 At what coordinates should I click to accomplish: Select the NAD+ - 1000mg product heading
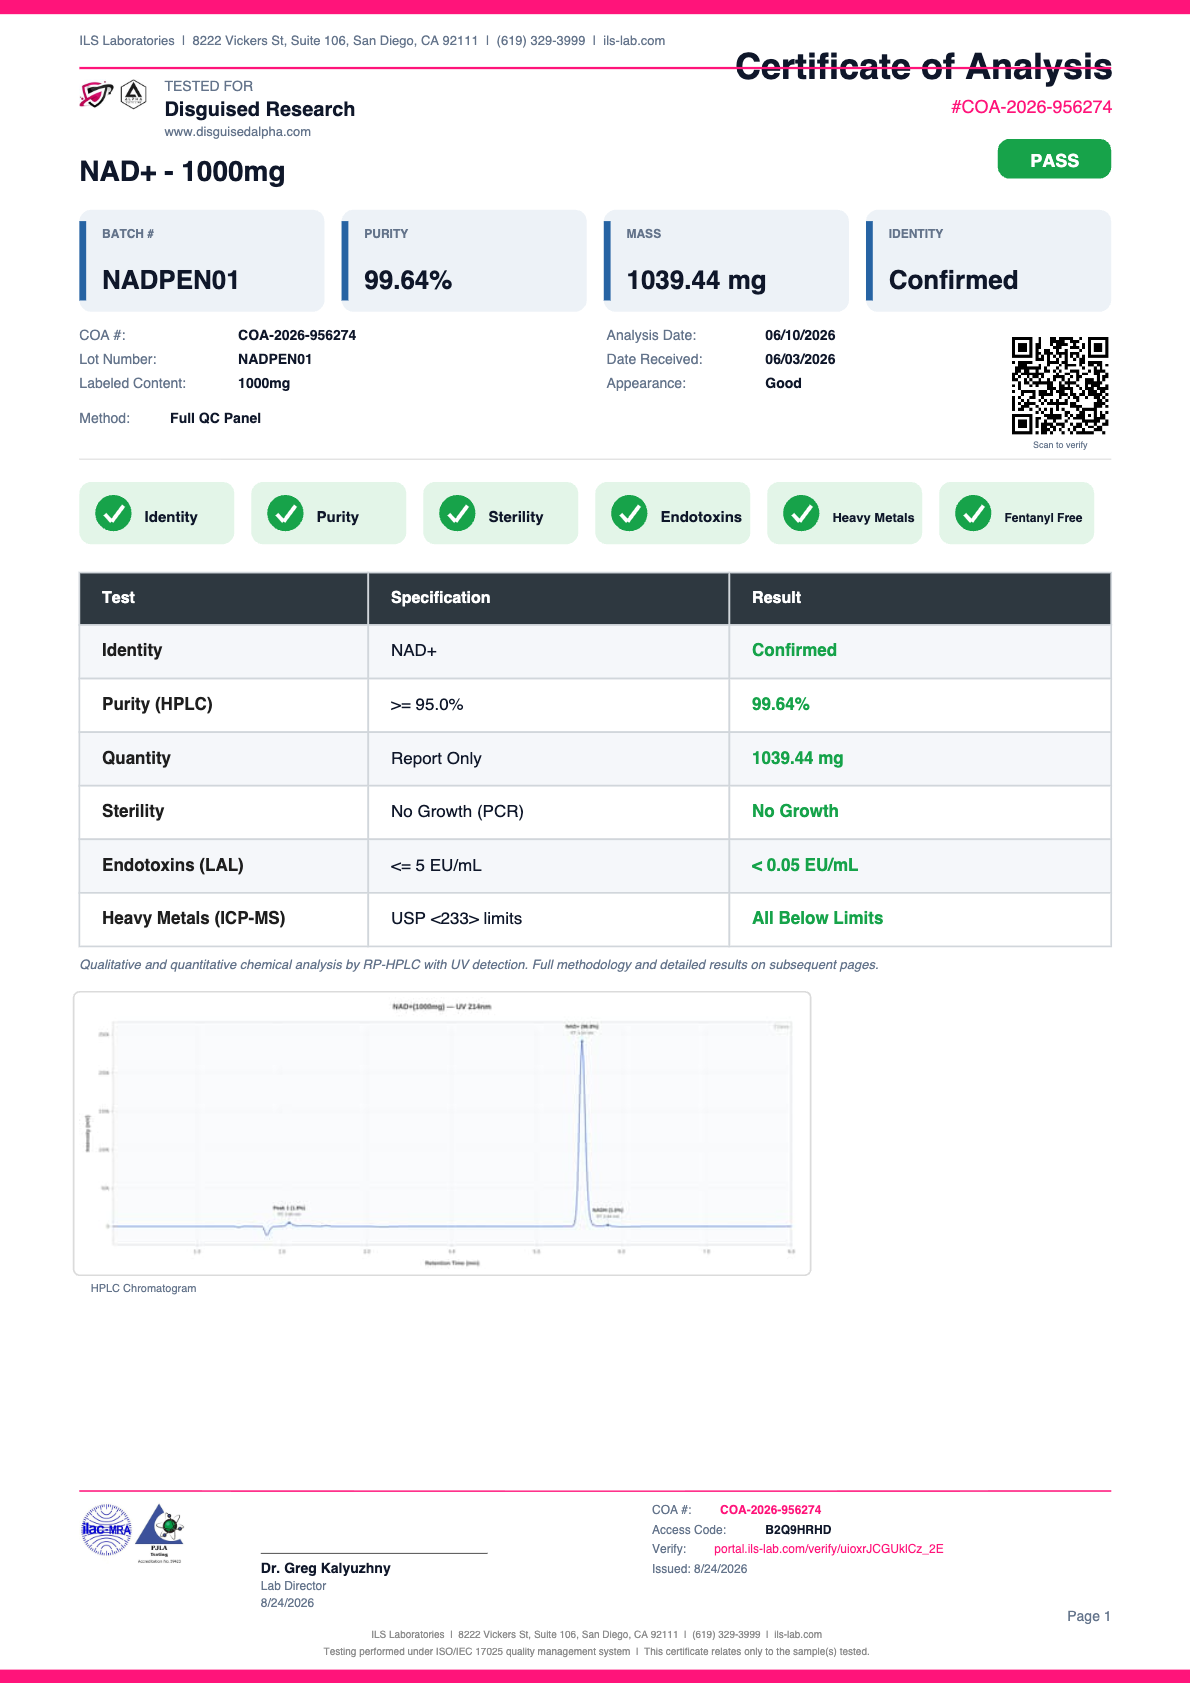click(182, 172)
